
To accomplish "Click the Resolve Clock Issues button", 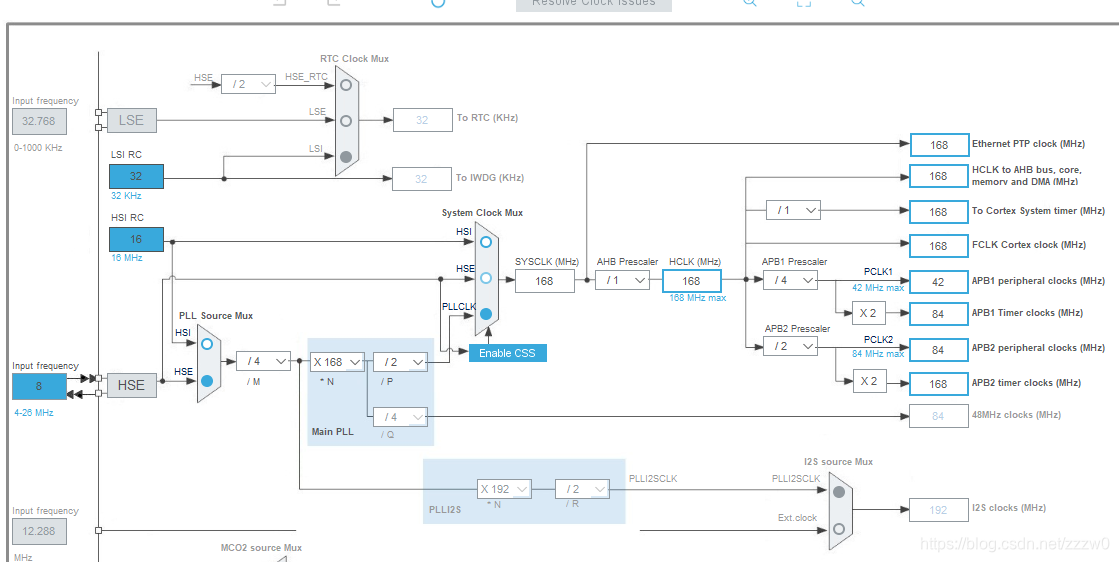I will coord(594,4).
